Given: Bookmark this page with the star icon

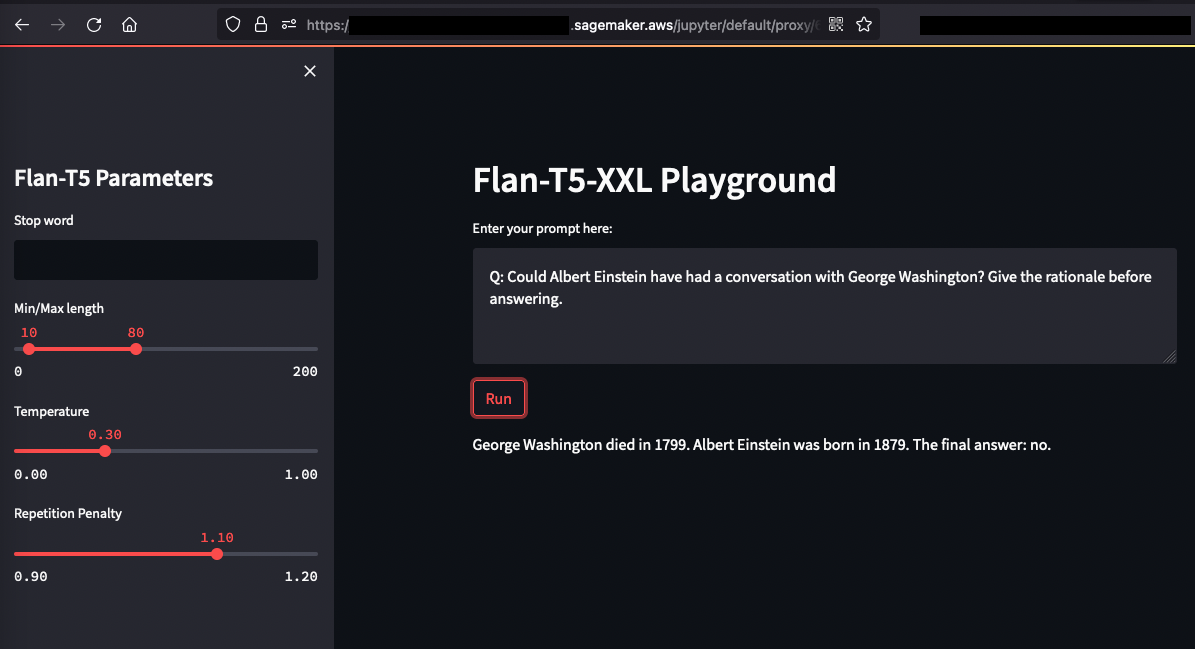Looking at the screenshot, I should point(864,24).
